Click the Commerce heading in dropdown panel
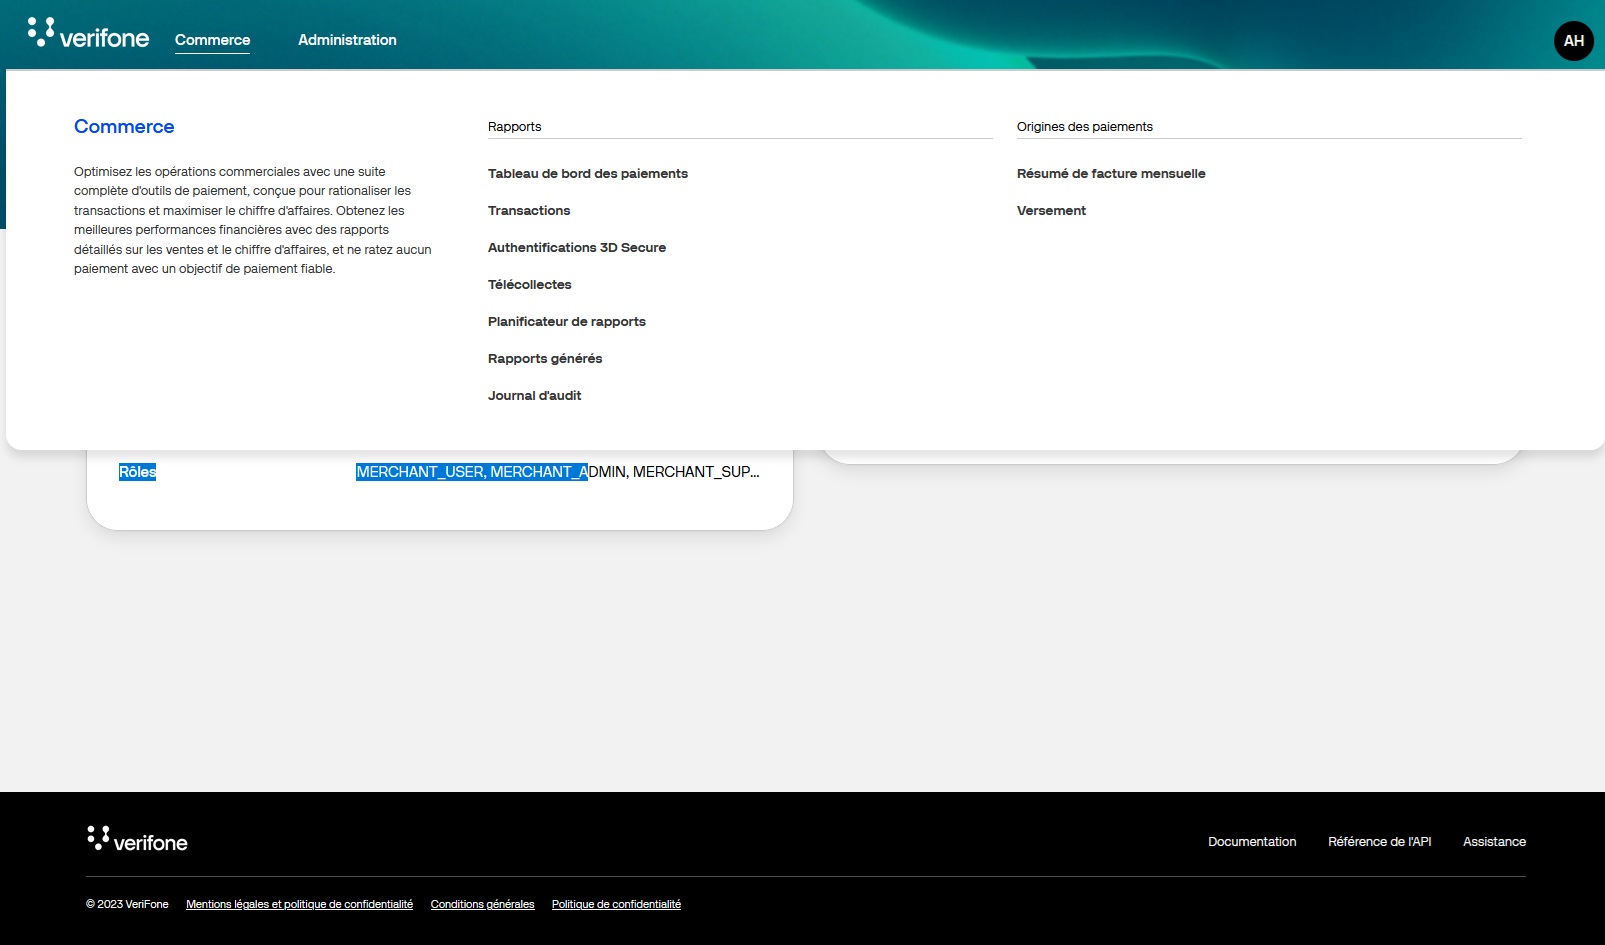Screen dimensions: 1605x945 pos(124,127)
